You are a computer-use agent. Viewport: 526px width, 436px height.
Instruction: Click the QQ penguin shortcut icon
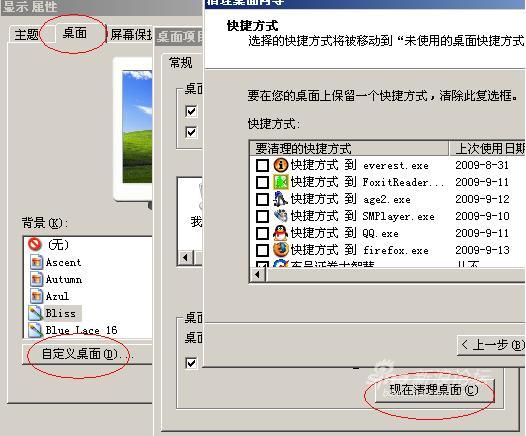tap(280, 233)
